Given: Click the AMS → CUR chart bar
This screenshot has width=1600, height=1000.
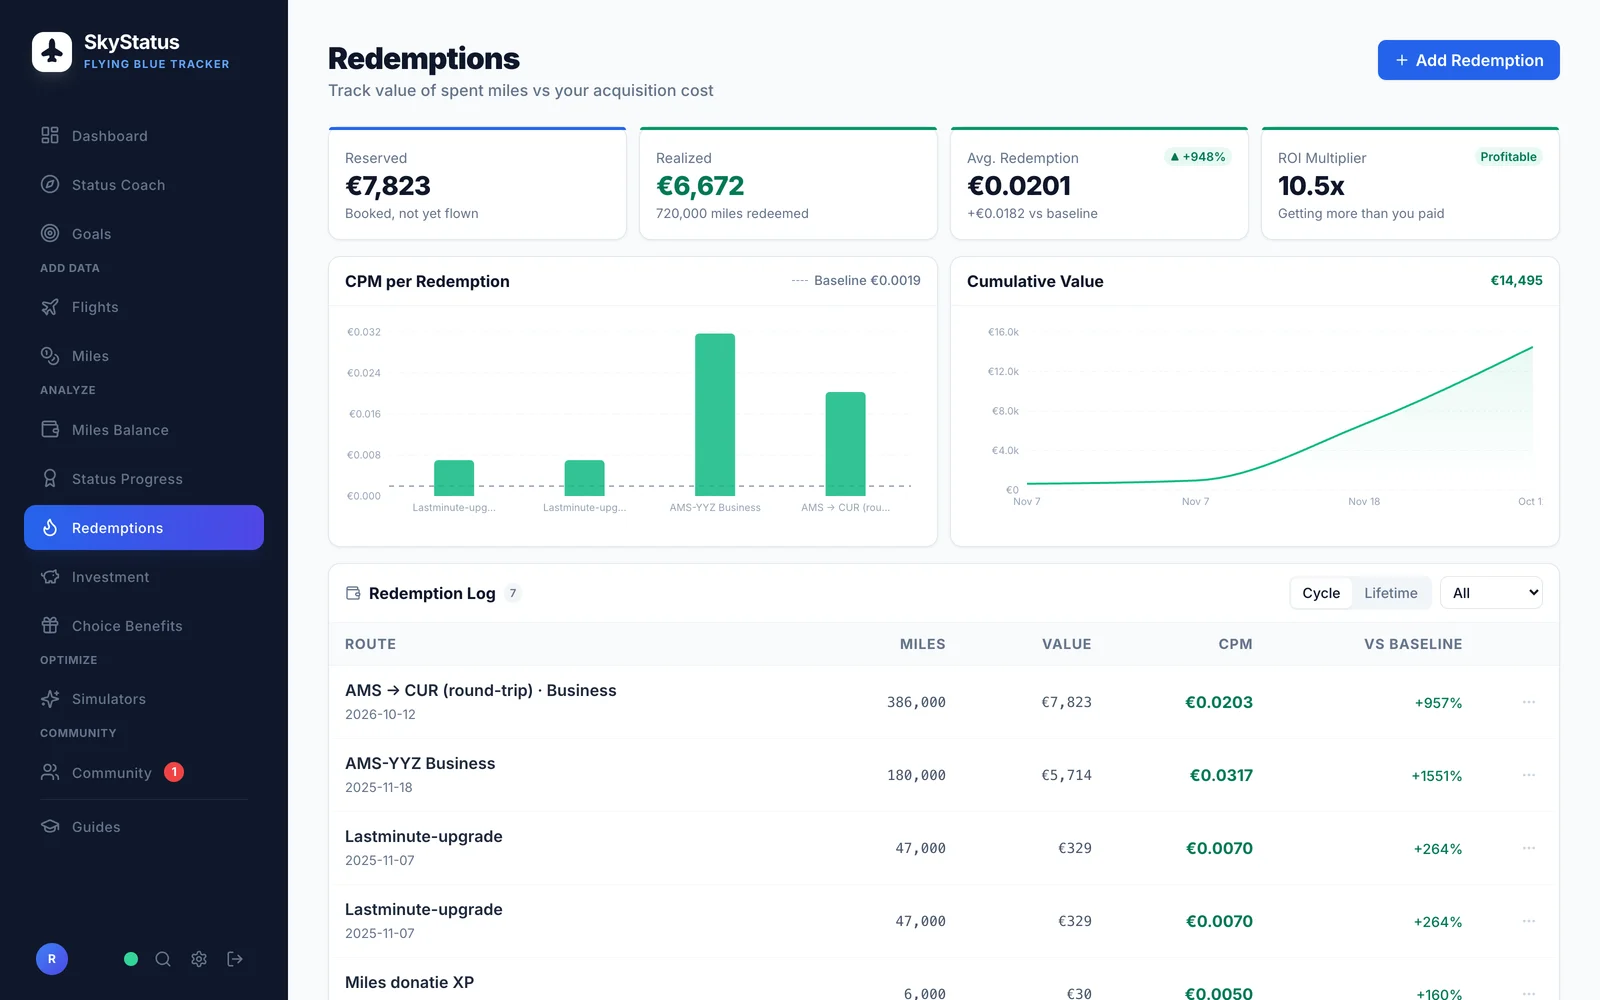Looking at the screenshot, I should click(845, 444).
